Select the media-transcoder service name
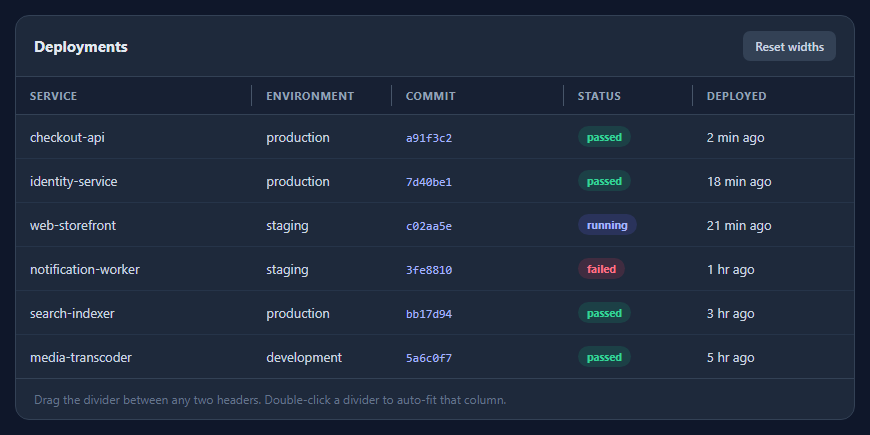The image size is (870, 435). click(x=80, y=357)
